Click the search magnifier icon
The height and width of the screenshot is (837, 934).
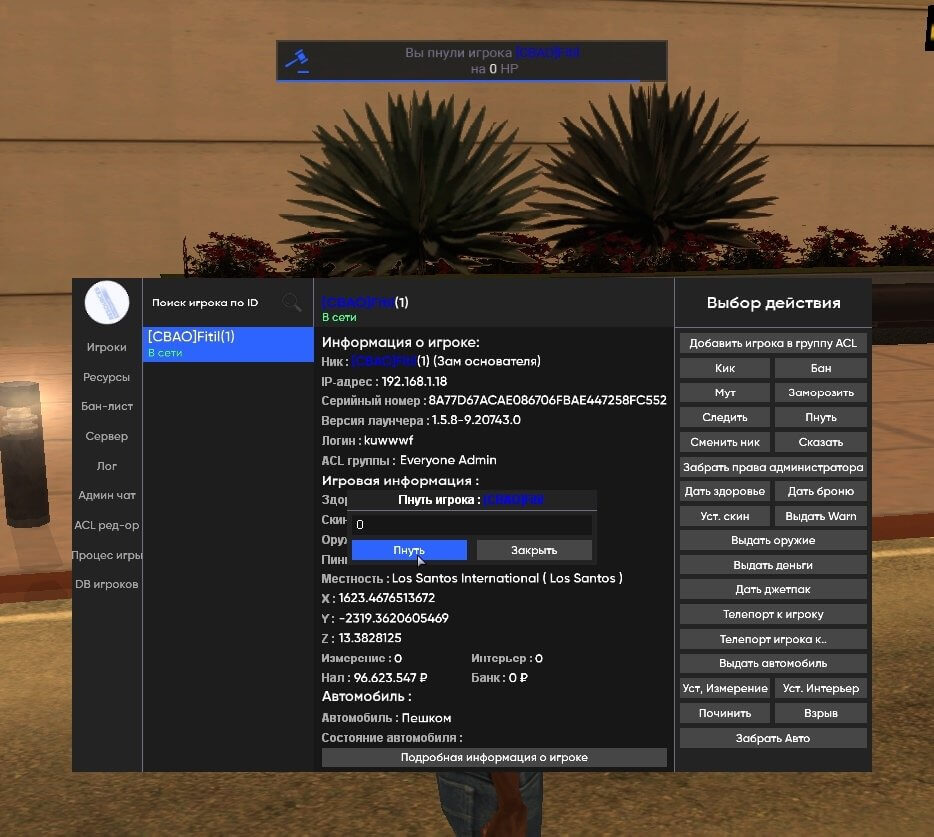point(291,303)
